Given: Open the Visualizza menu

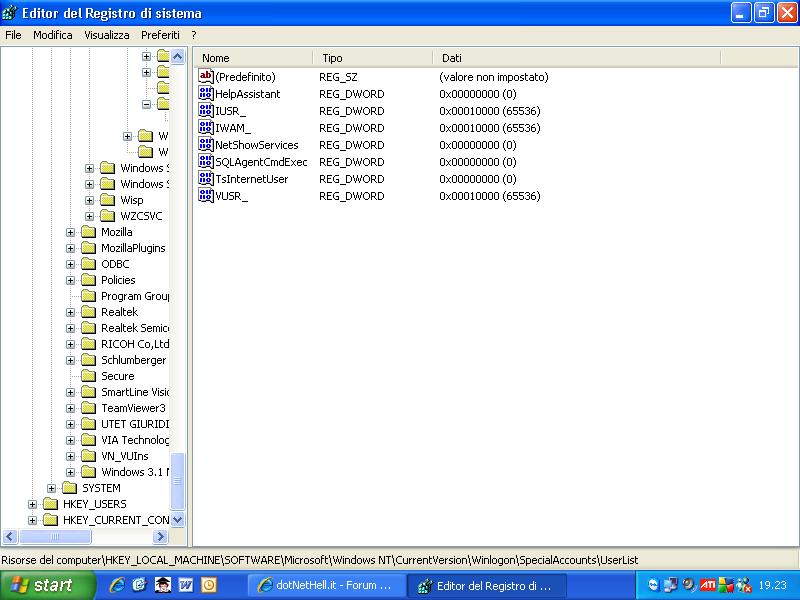Looking at the screenshot, I should (x=107, y=35).
